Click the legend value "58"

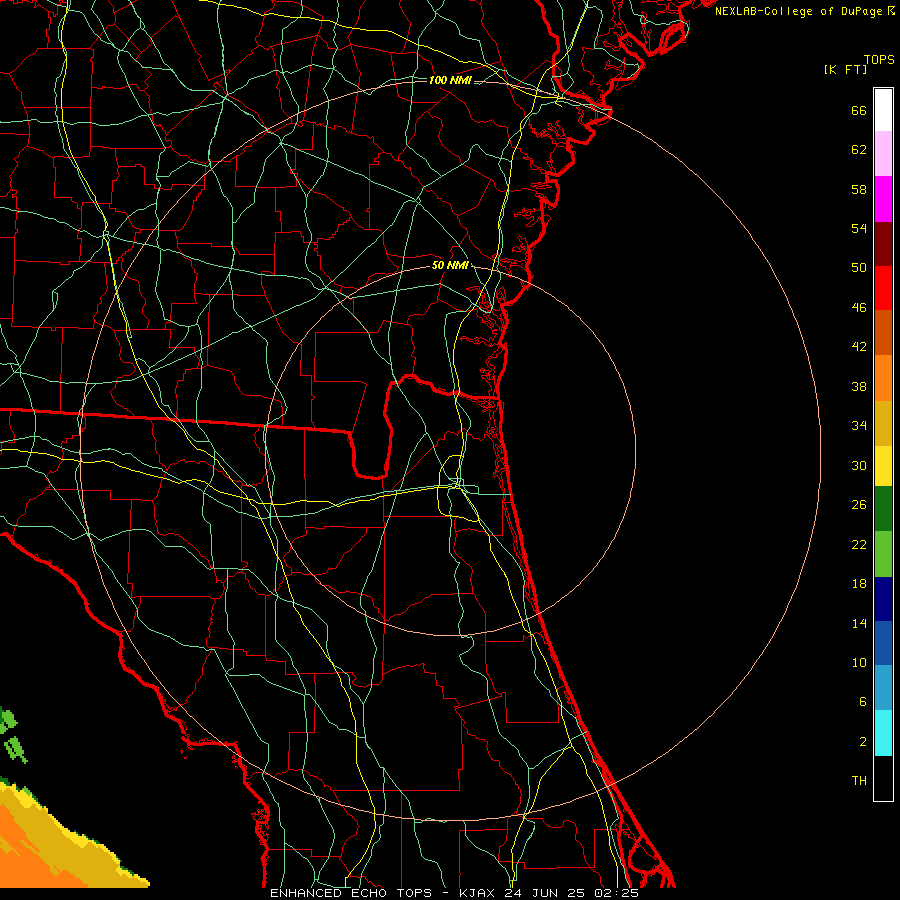point(859,189)
